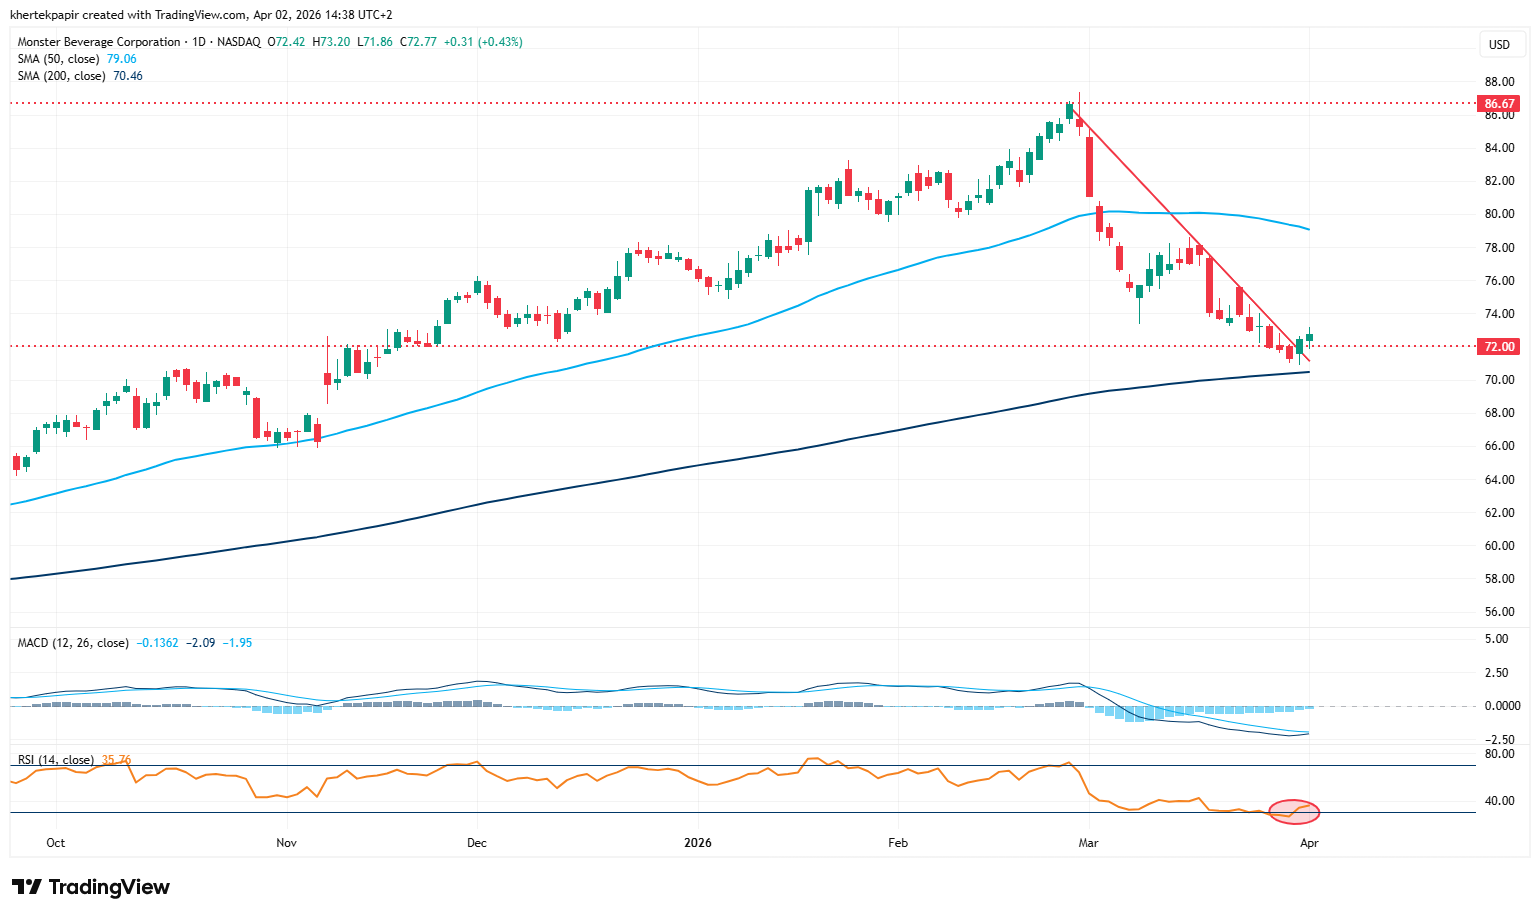Click the 2026 label on time axis
This screenshot has width=1540, height=917.
click(x=697, y=843)
